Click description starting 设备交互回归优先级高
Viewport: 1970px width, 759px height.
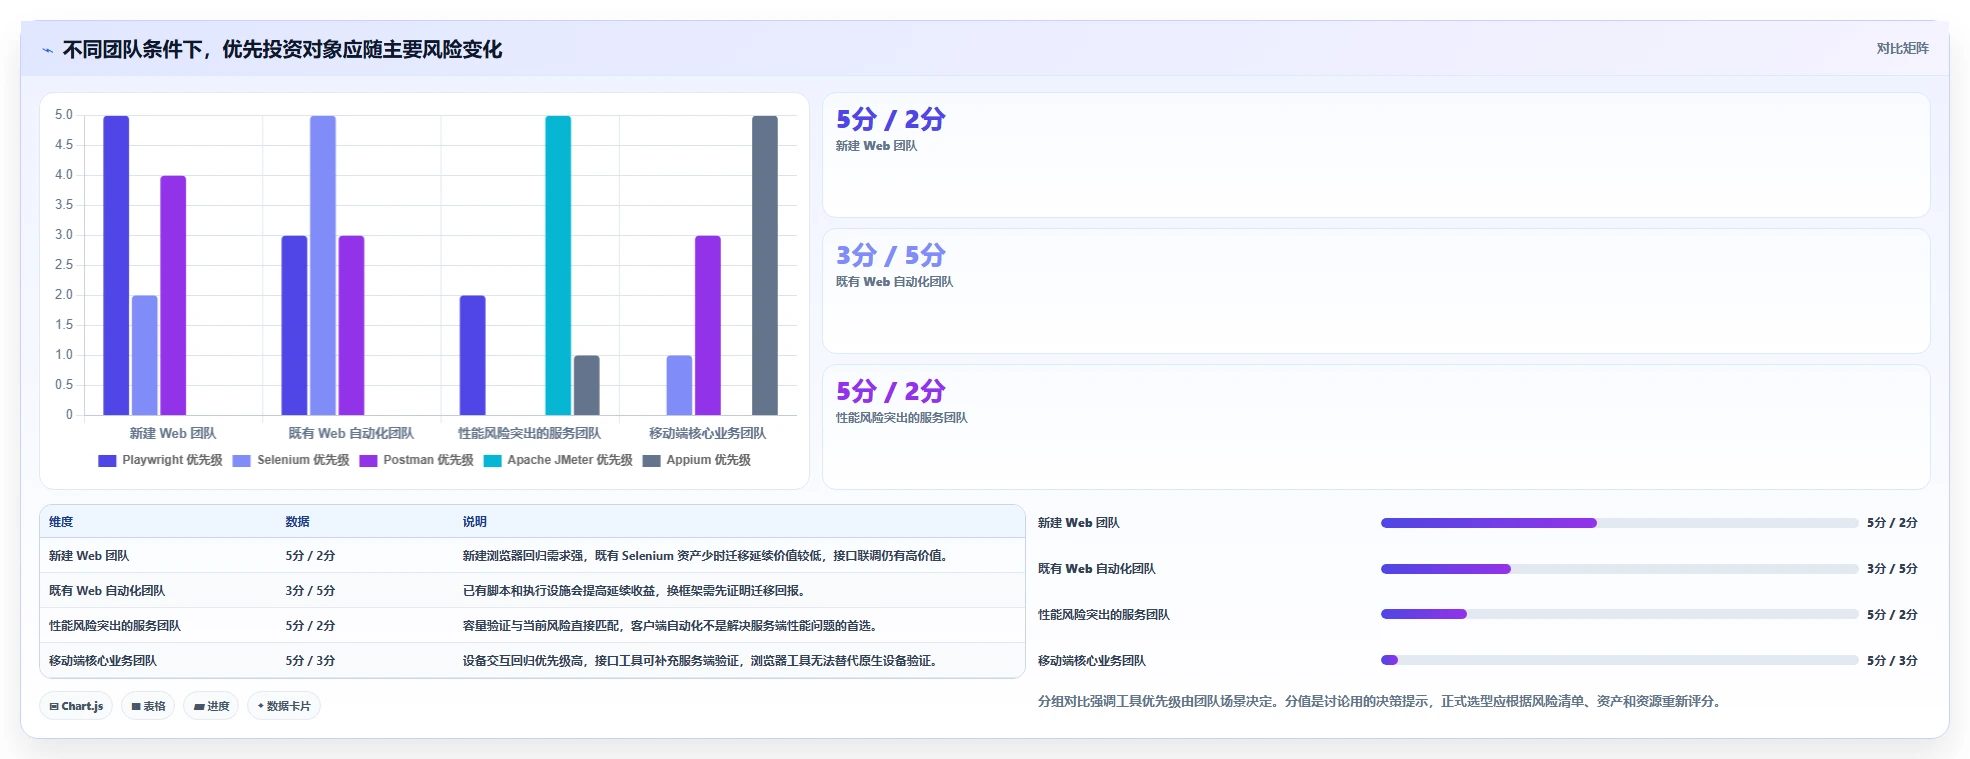[x=700, y=661]
